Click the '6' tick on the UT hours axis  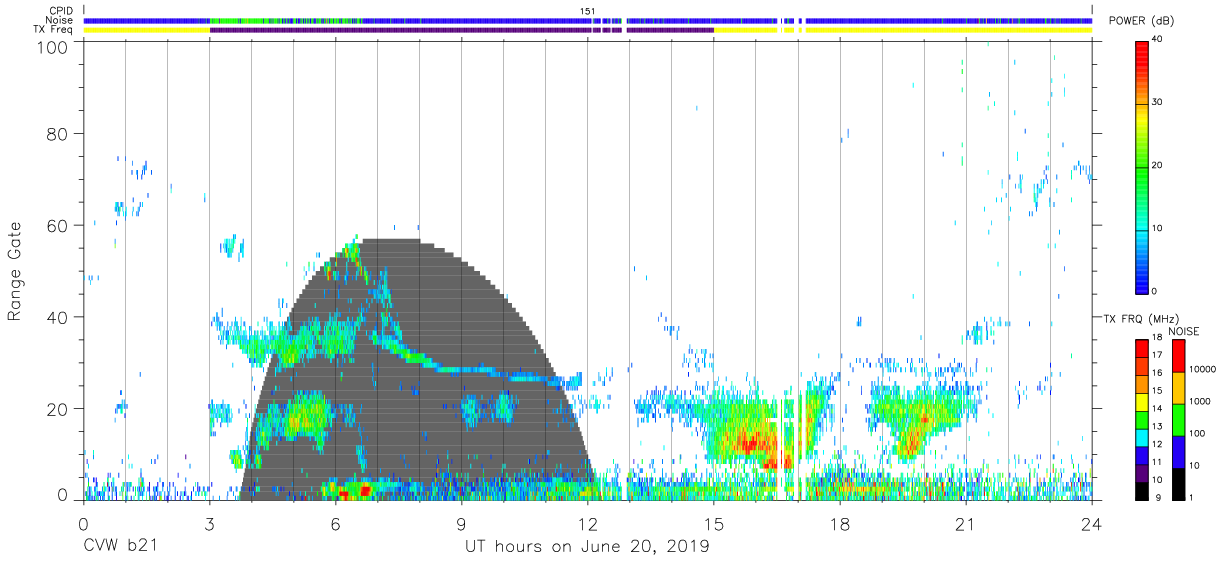tap(335, 522)
